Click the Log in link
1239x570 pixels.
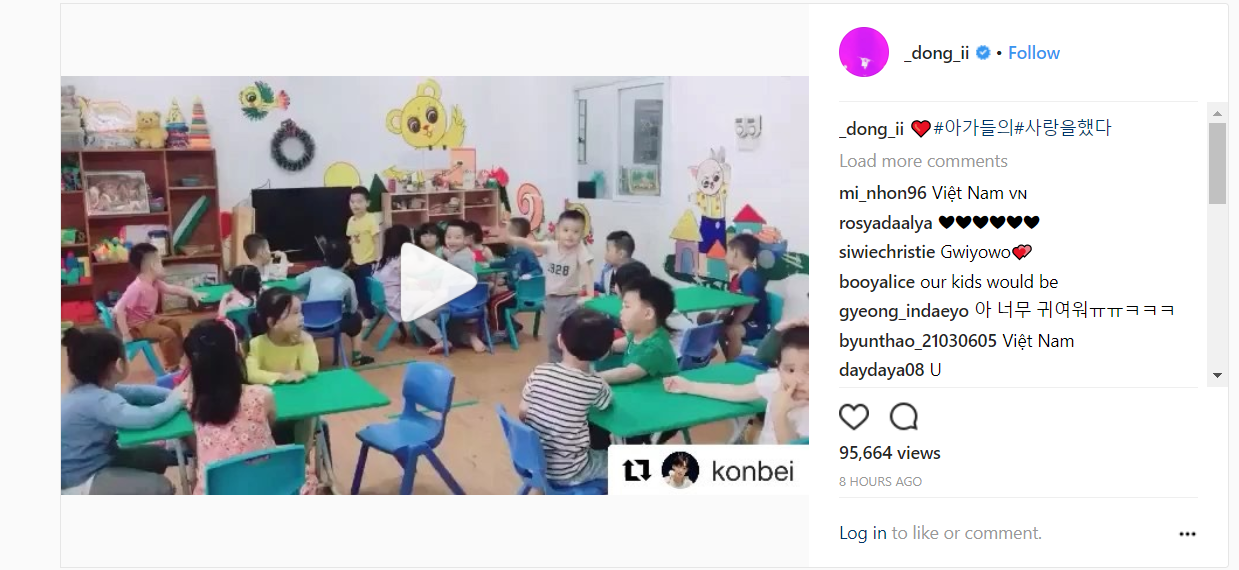point(863,533)
